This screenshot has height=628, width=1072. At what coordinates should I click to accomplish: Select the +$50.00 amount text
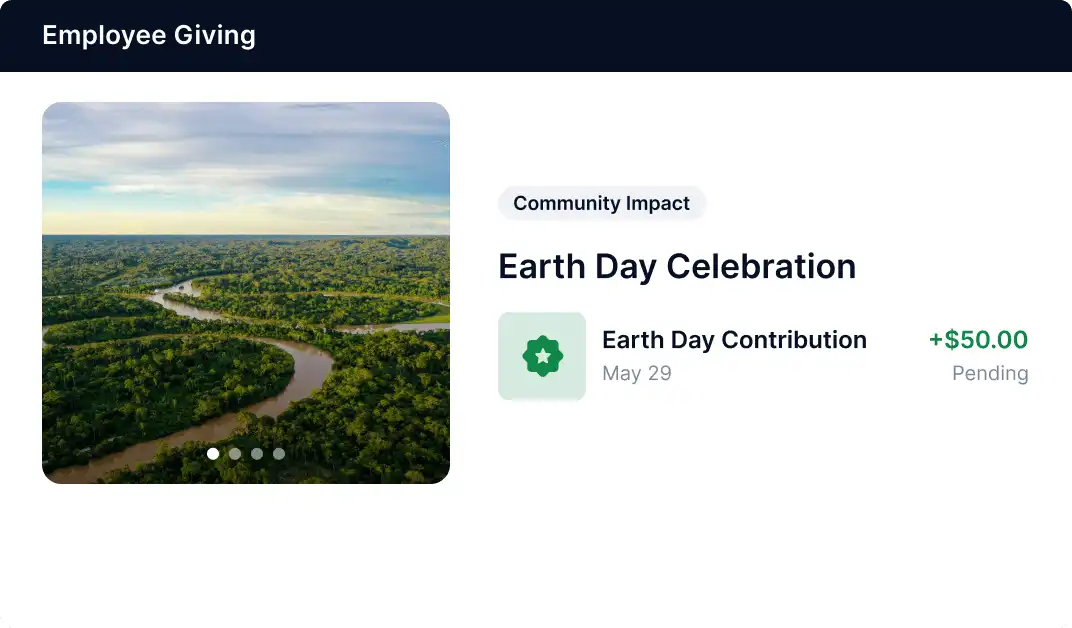tap(977, 340)
